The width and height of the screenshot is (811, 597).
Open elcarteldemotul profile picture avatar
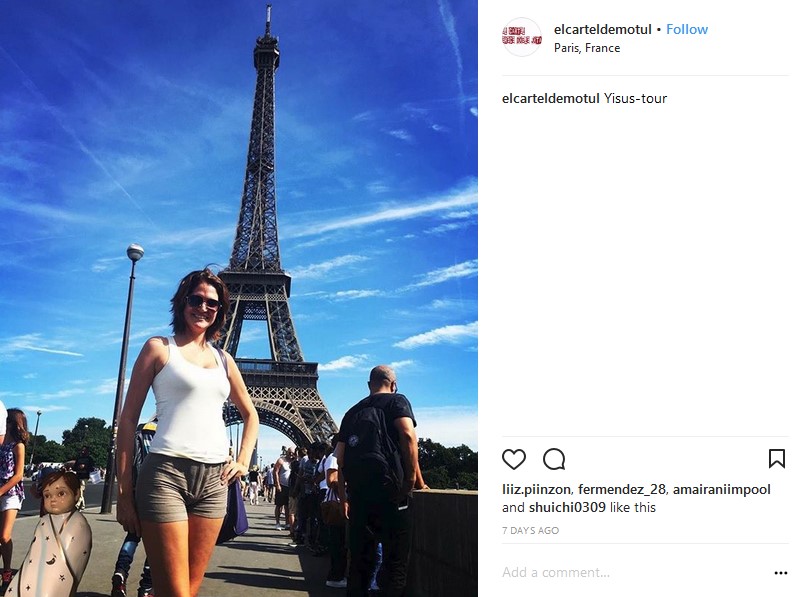(x=521, y=37)
